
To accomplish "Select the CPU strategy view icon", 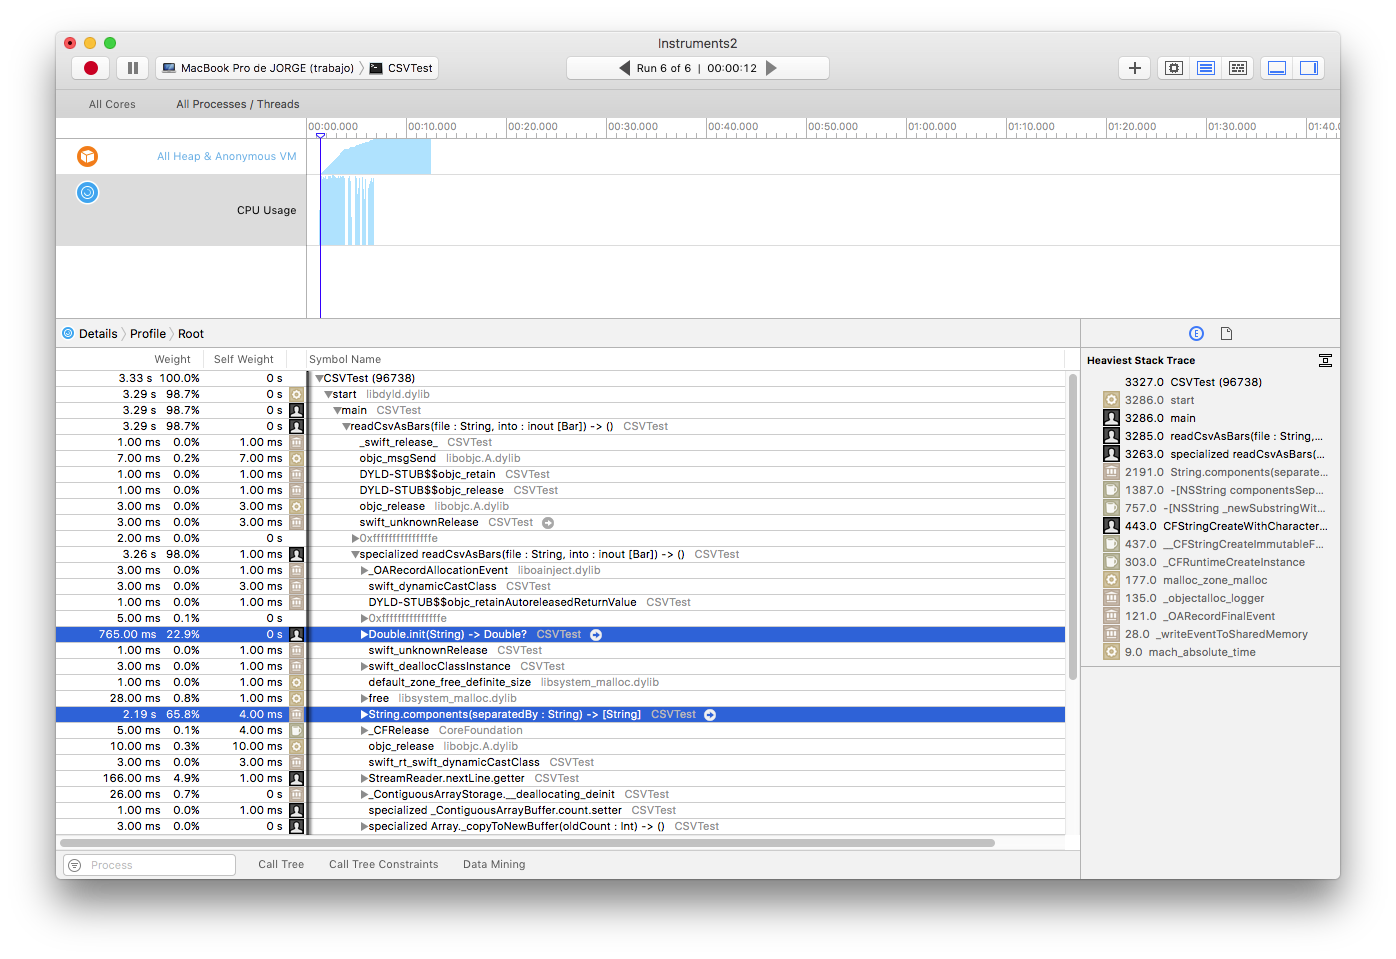I will (x=1174, y=68).
